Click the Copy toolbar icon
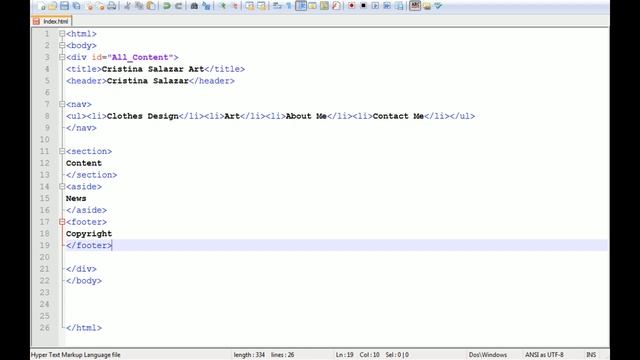 pyautogui.click(x=139, y=6)
